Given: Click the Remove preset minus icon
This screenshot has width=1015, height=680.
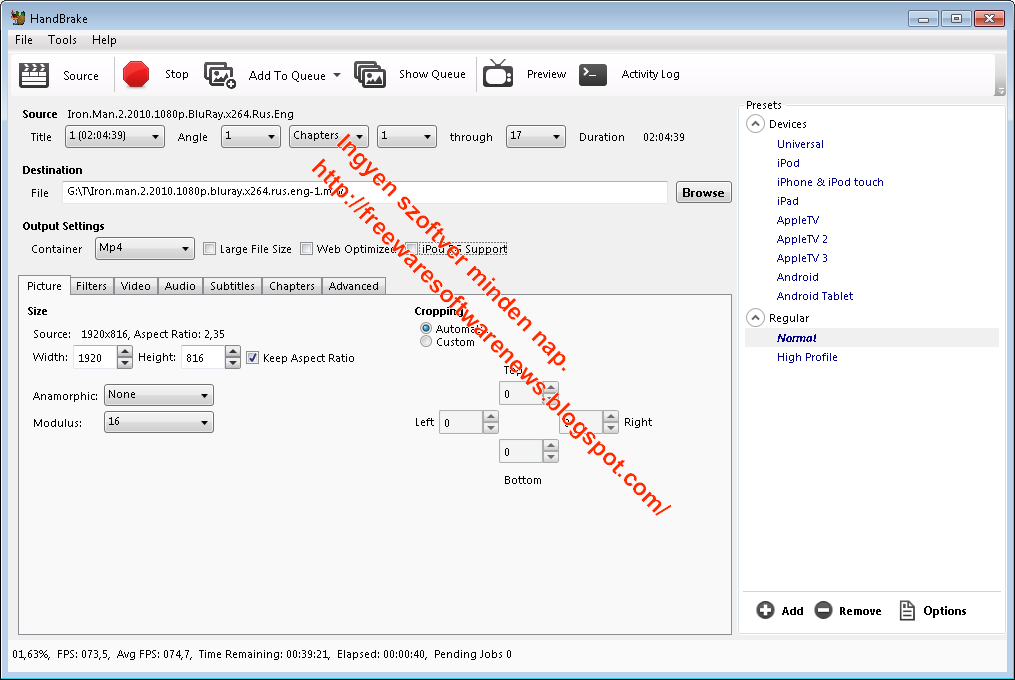Looking at the screenshot, I should point(823,610).
